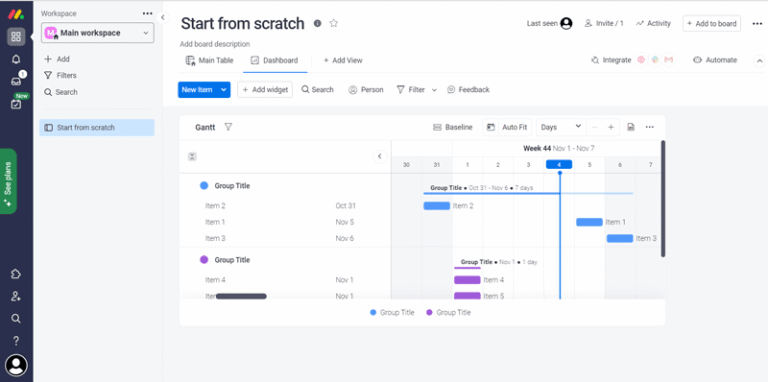This screenshot has height=382, width=768.
Task: Click the Item 2 Gantt bar
Action: coord(436,206)
